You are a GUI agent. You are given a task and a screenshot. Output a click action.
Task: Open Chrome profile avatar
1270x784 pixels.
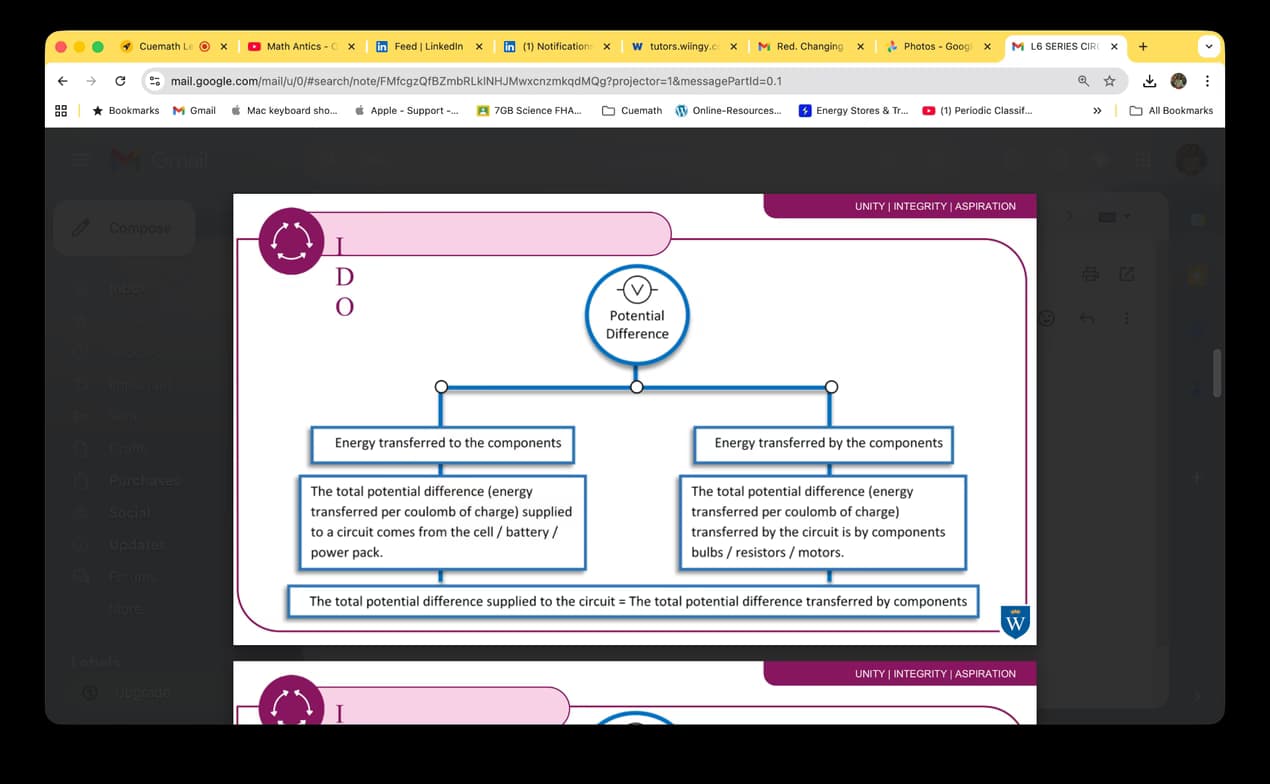click(x=1178, y=81)
